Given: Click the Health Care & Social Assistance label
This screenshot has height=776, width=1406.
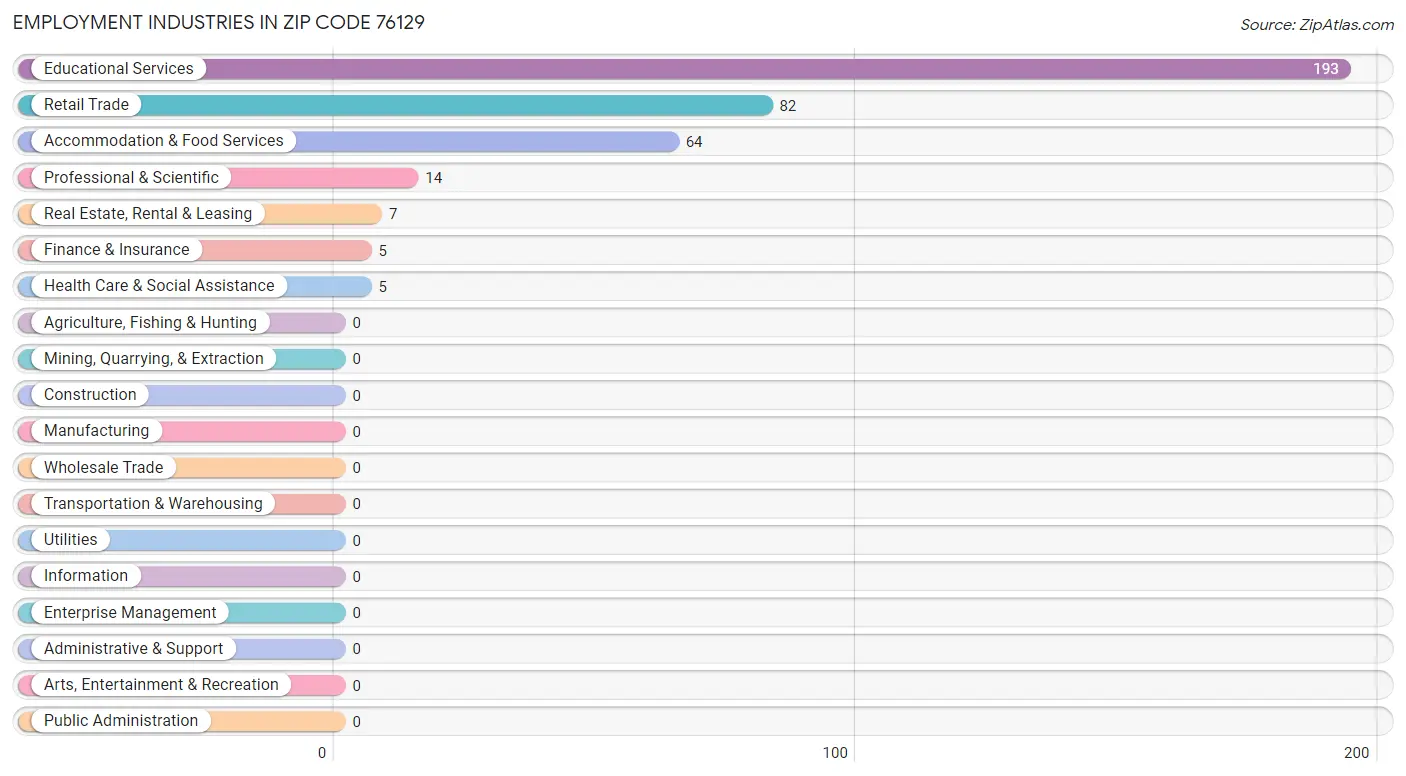Looking at the screenshot, I should pos(159,286).
